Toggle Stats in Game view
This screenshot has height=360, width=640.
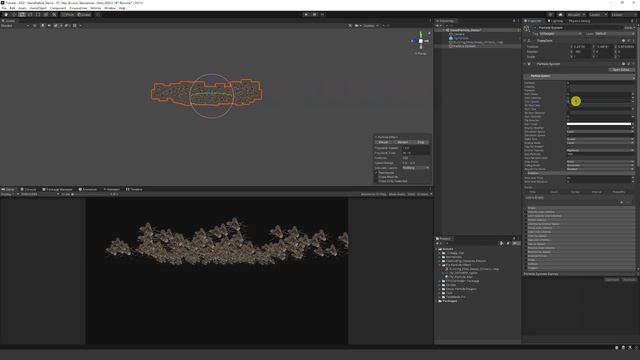point(411,194)
